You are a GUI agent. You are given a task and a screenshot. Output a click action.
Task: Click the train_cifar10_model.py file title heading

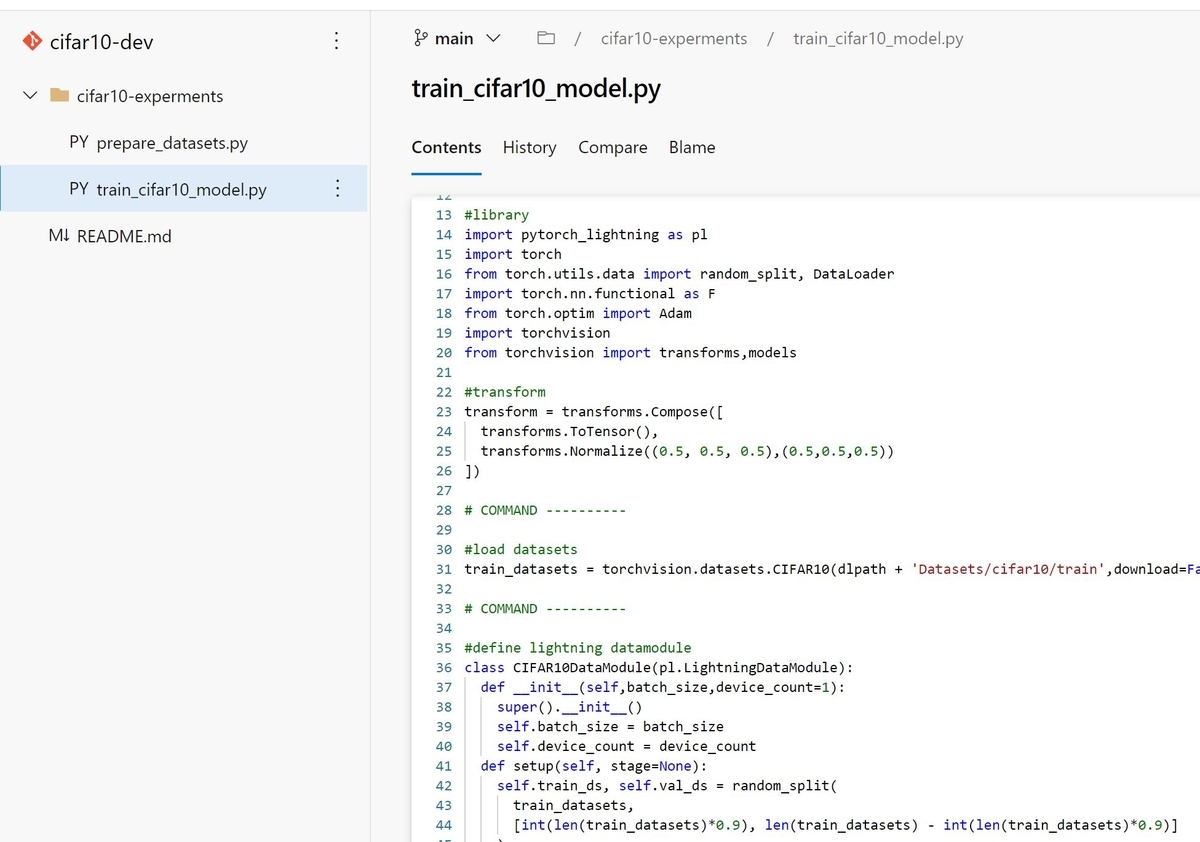point(536,89)
